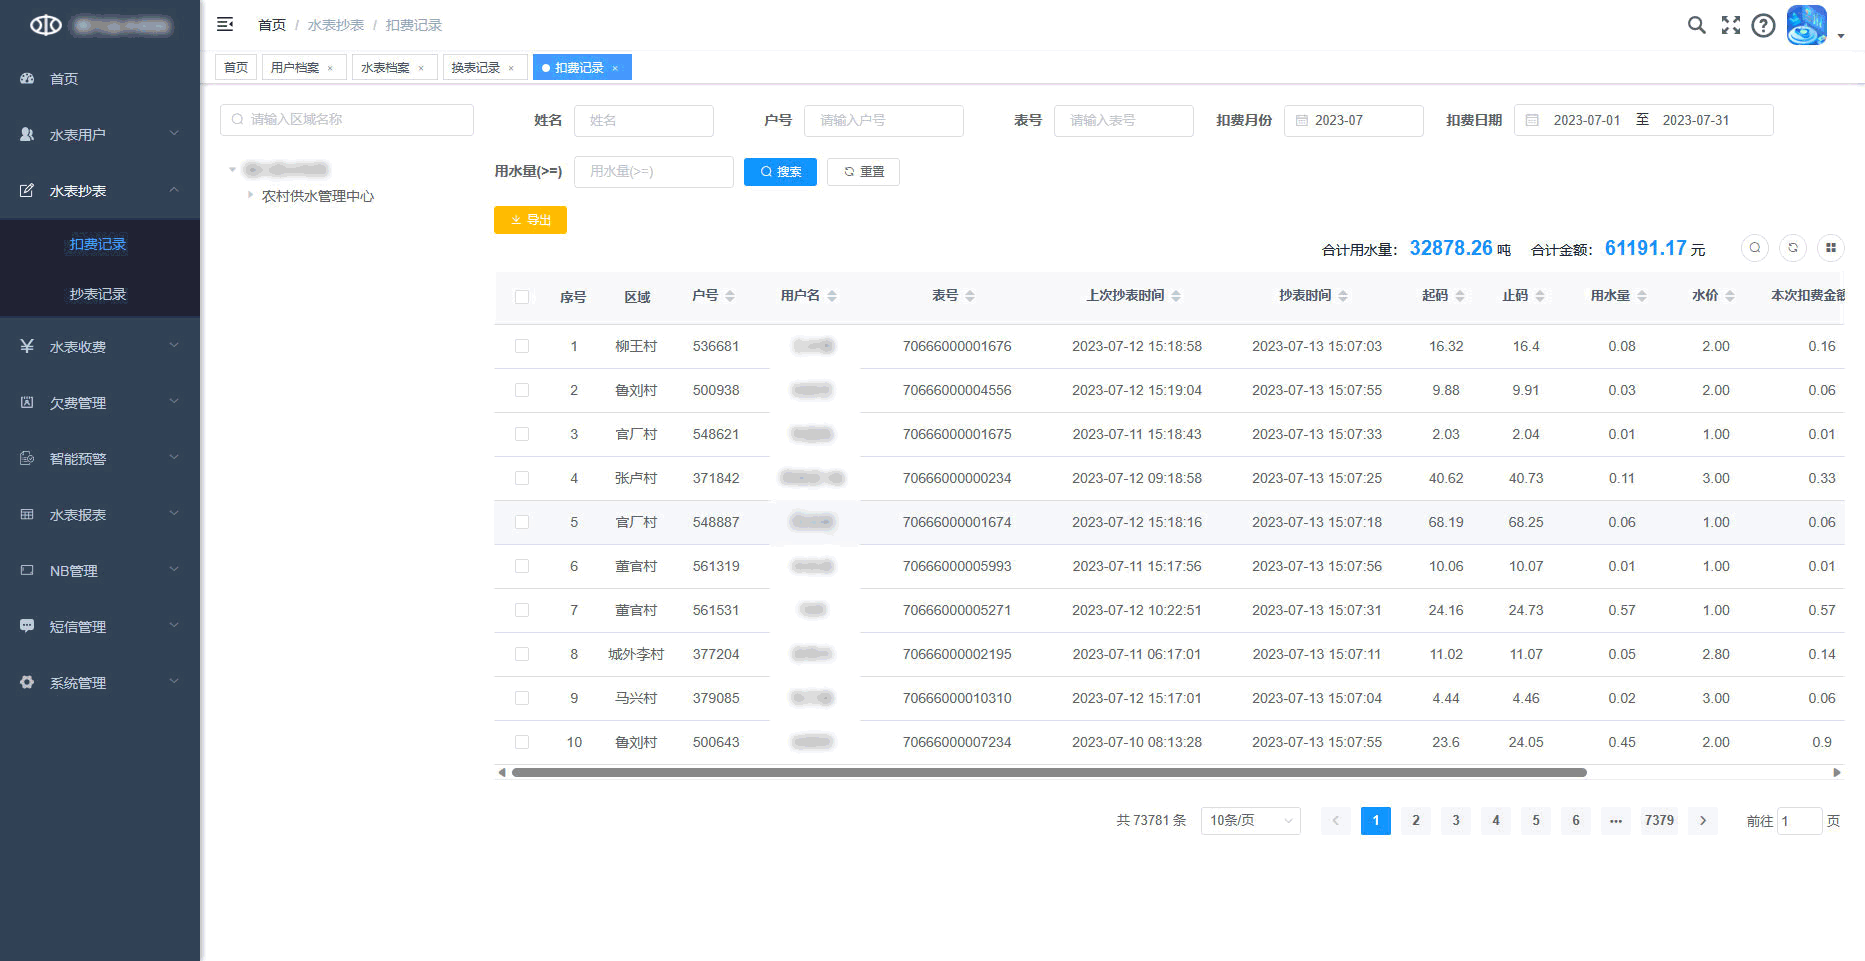Viewport: 1865px width, 961px height.
Task: Toggle search panel round magnifier icon
Action: (x=1754, y=248)
